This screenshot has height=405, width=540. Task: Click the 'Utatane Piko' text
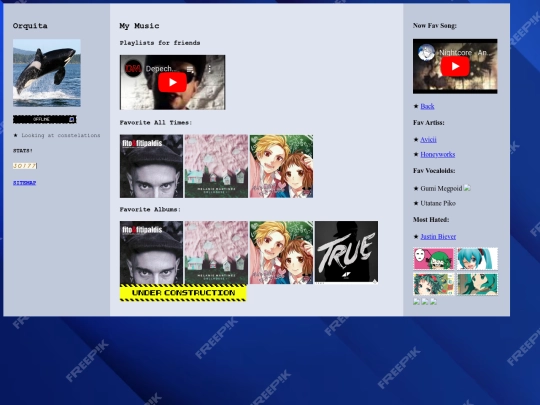tap(438, 203)
